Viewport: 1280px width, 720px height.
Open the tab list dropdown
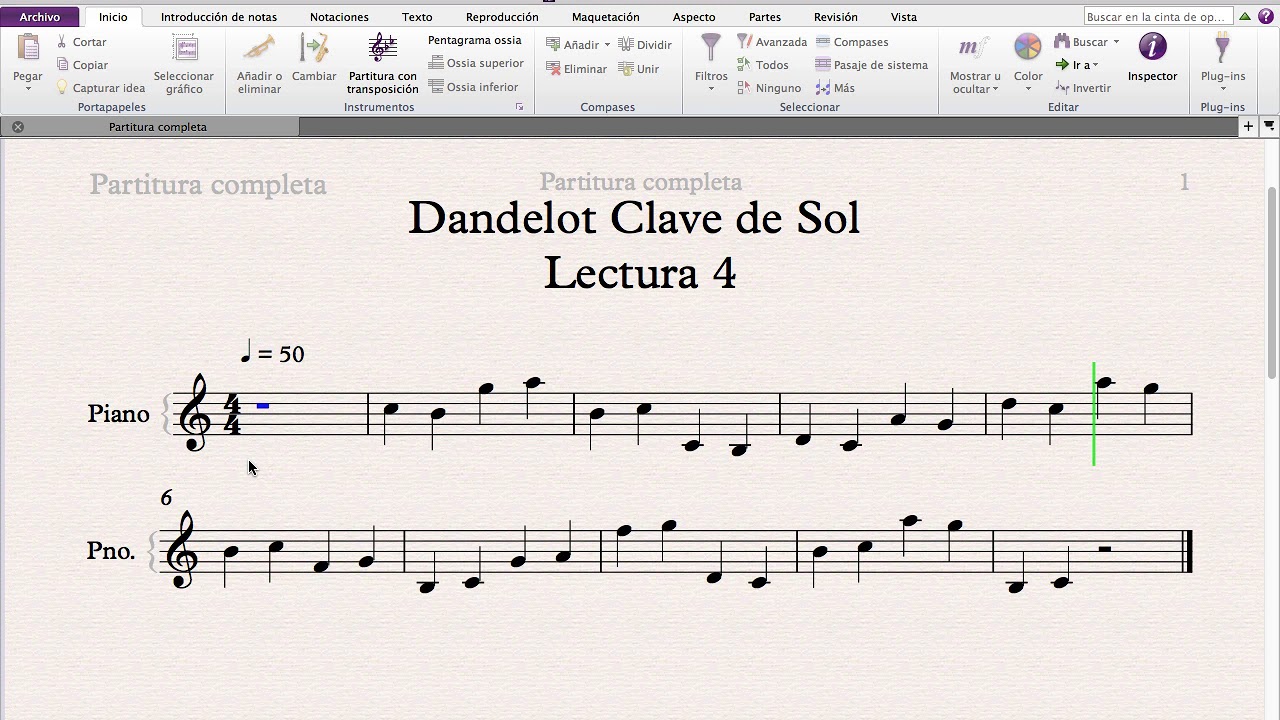click(1269, 126)
